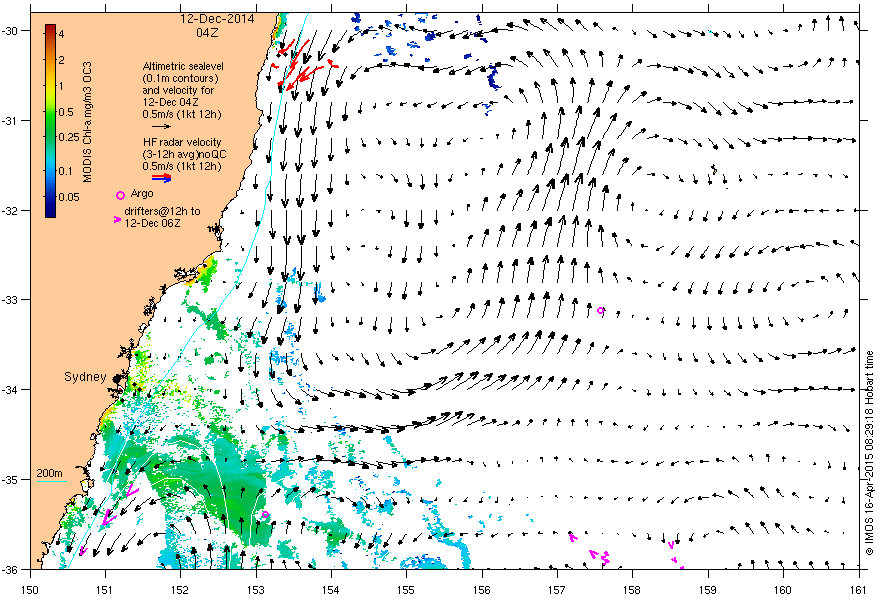Click the magenta drifter legend marker

pos(117,219)
